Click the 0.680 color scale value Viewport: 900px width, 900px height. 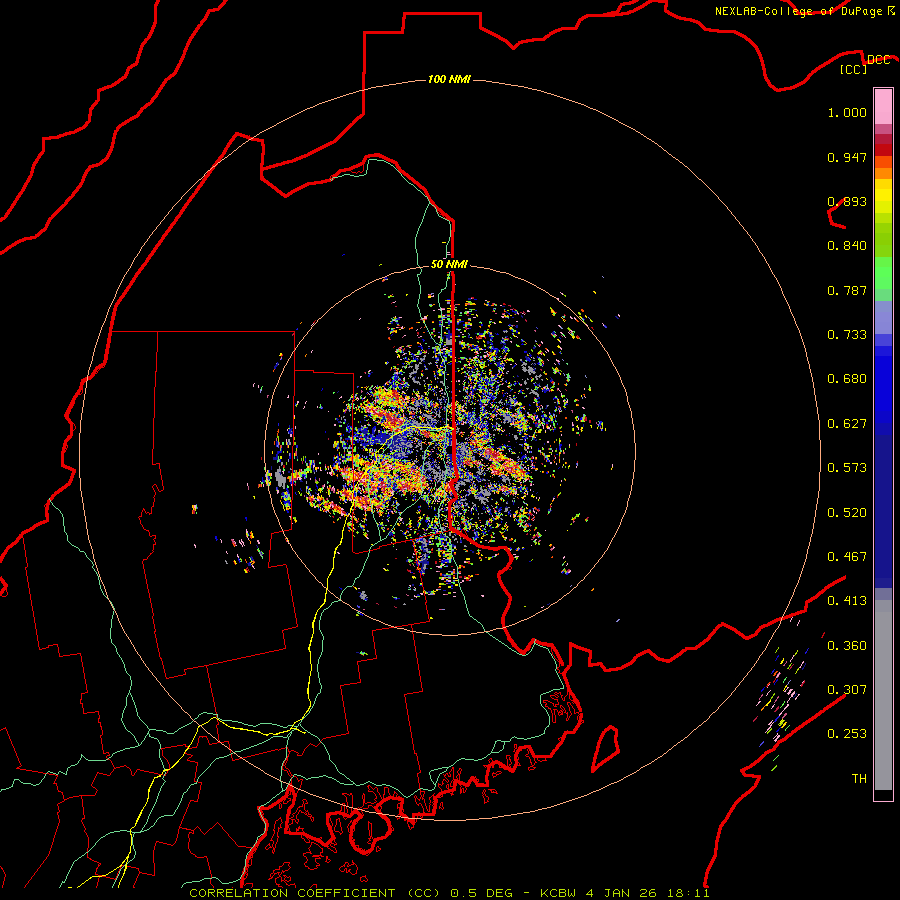click(x=847, y=379)
